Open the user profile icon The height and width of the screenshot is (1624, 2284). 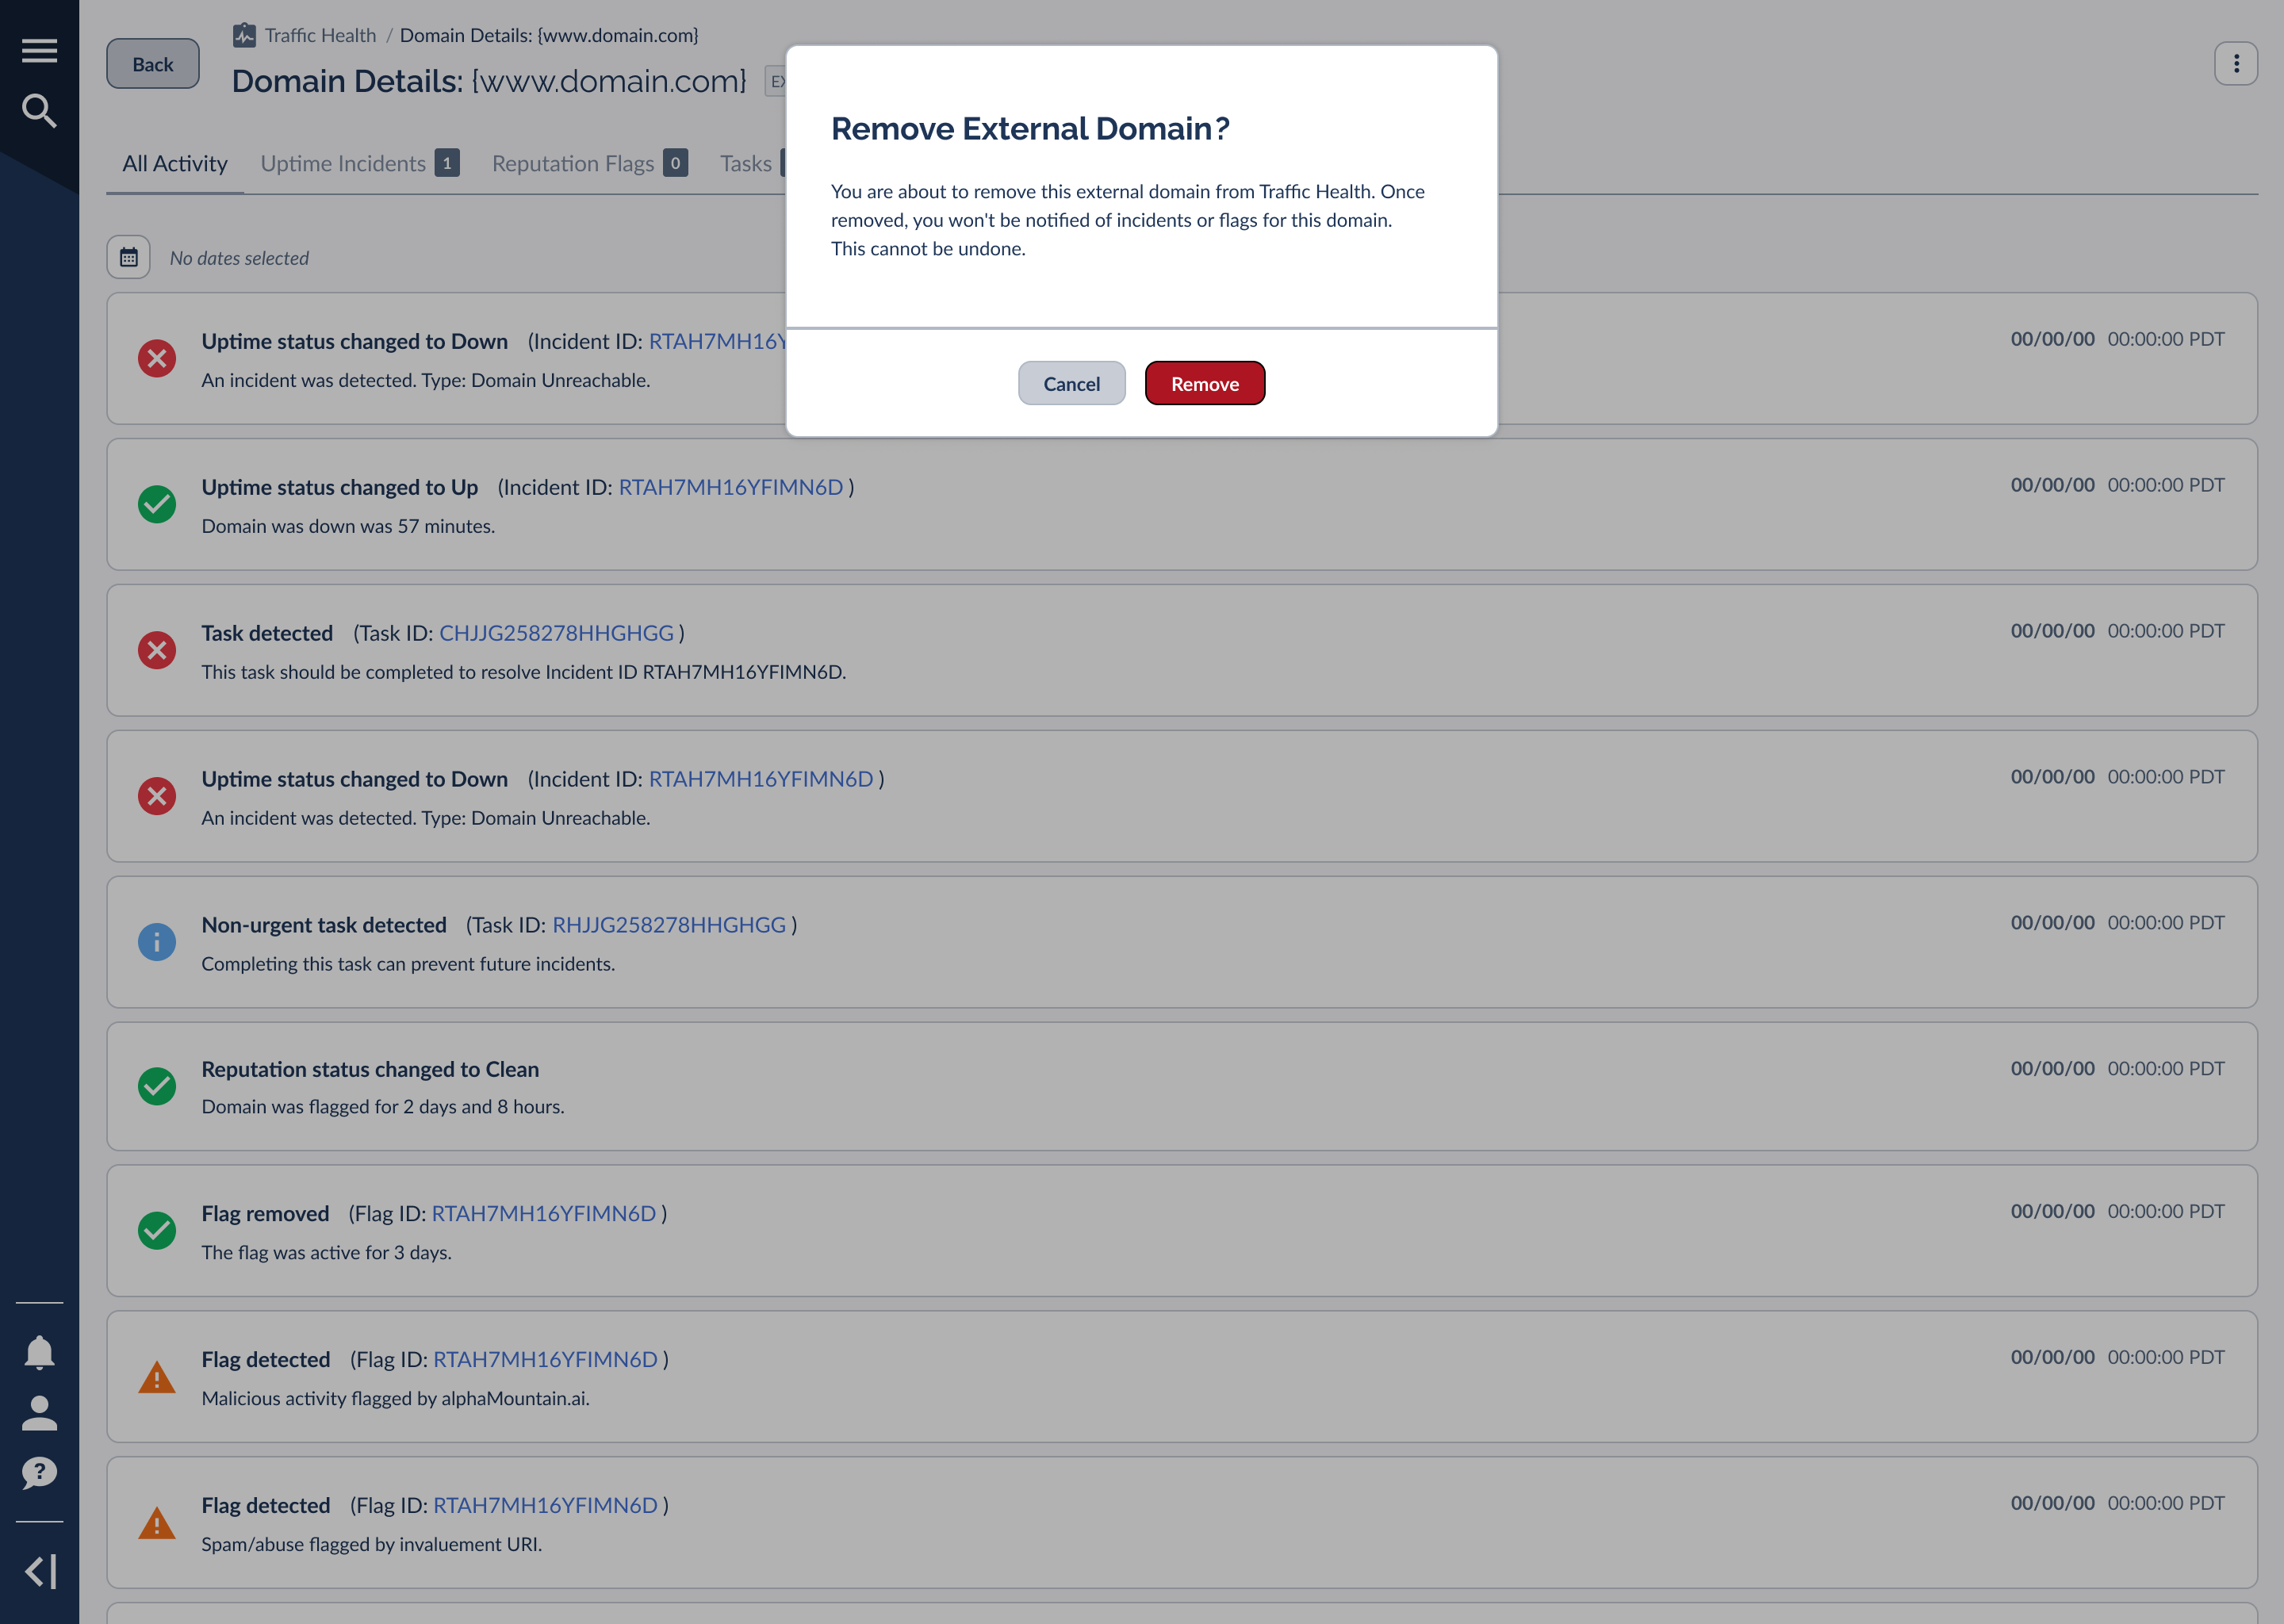click(39, 1413)
